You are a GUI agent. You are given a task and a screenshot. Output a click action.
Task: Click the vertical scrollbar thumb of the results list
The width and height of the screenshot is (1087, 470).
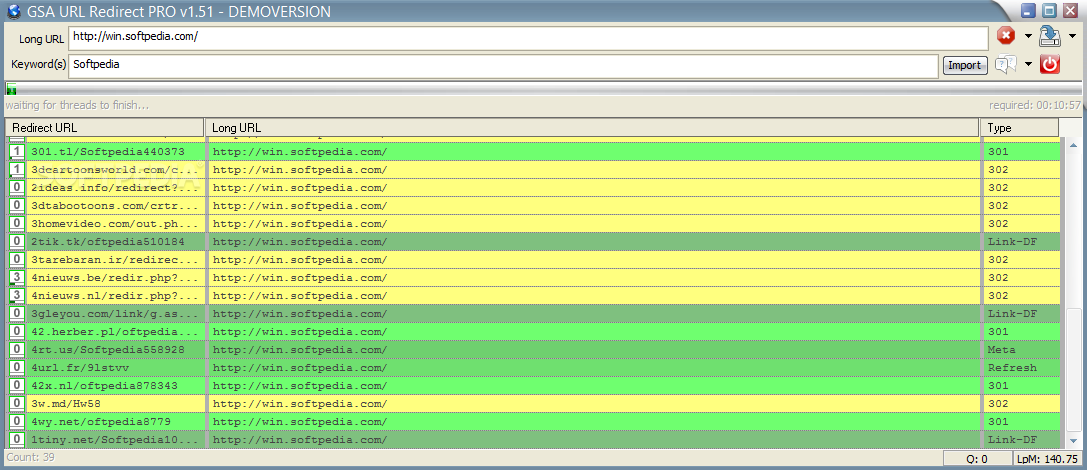click(x=1074, y=369)
